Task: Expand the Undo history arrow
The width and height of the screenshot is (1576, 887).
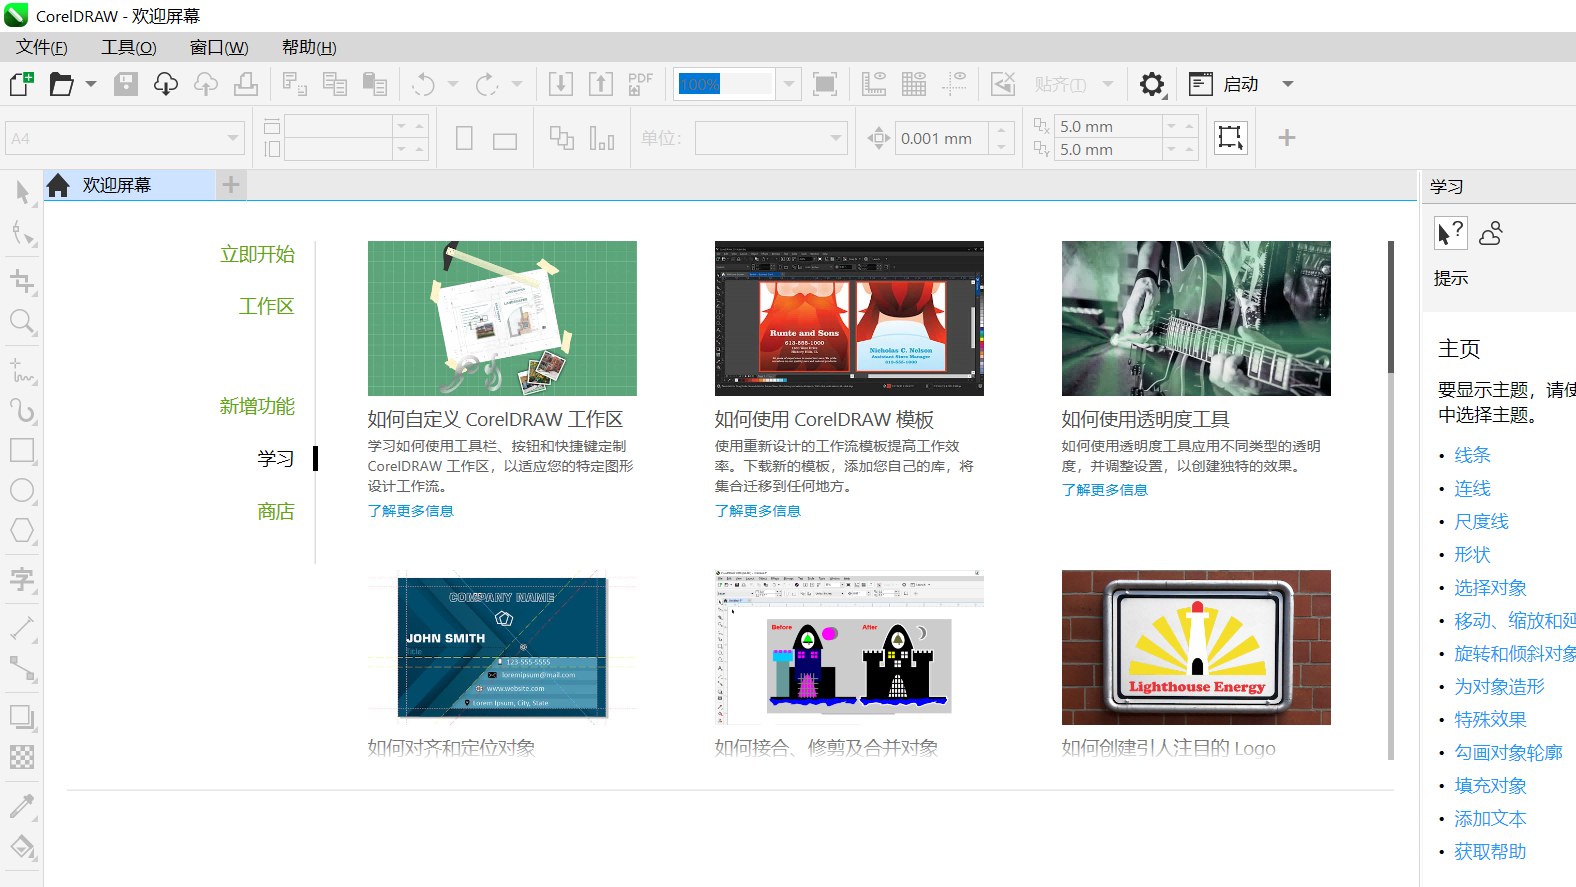Action: (x=453, y=84)
